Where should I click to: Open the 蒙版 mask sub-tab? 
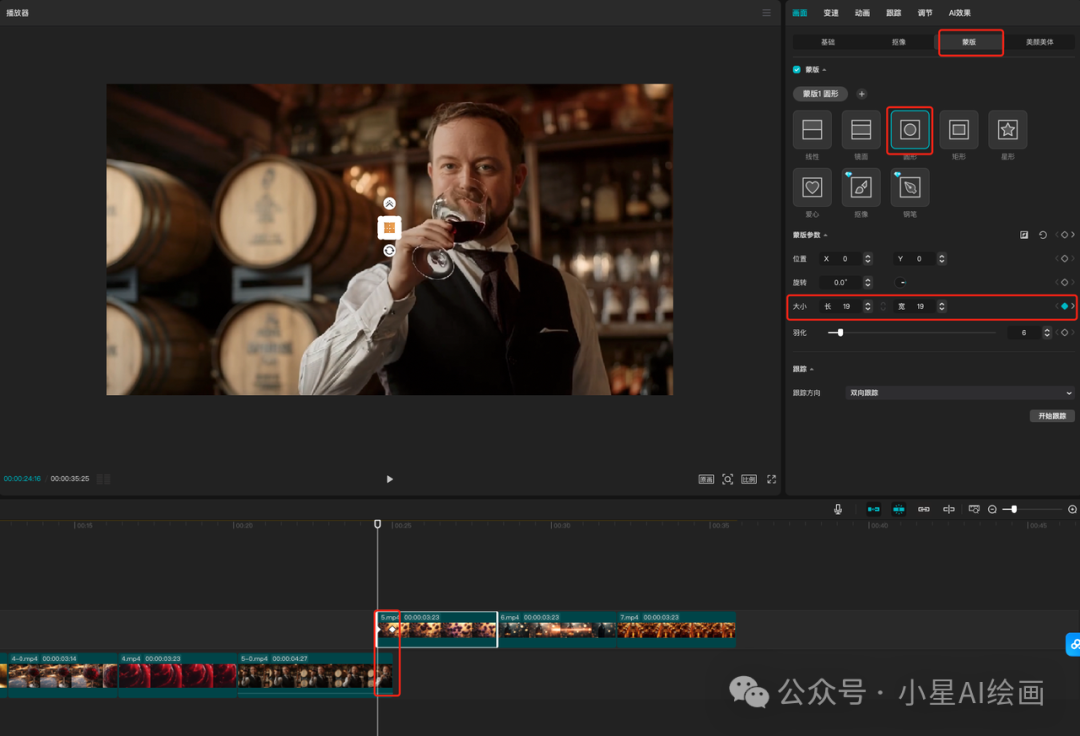(x=969, y=42)
